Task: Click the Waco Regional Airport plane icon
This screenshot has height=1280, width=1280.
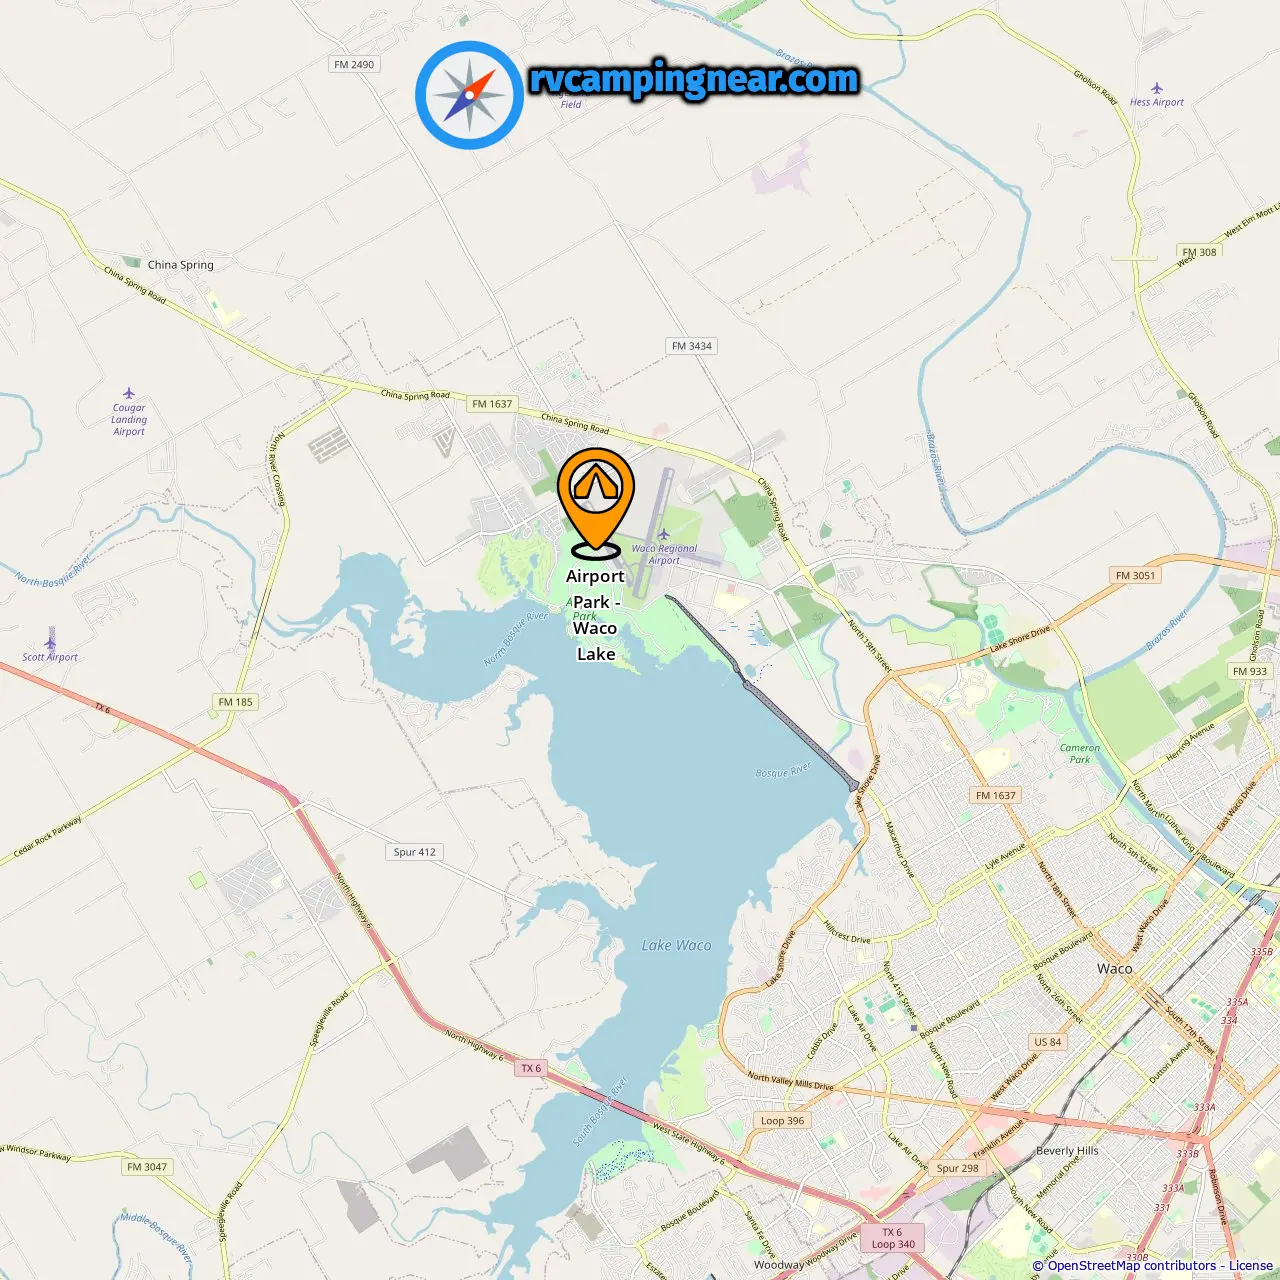Action: [x=663, y=534]
